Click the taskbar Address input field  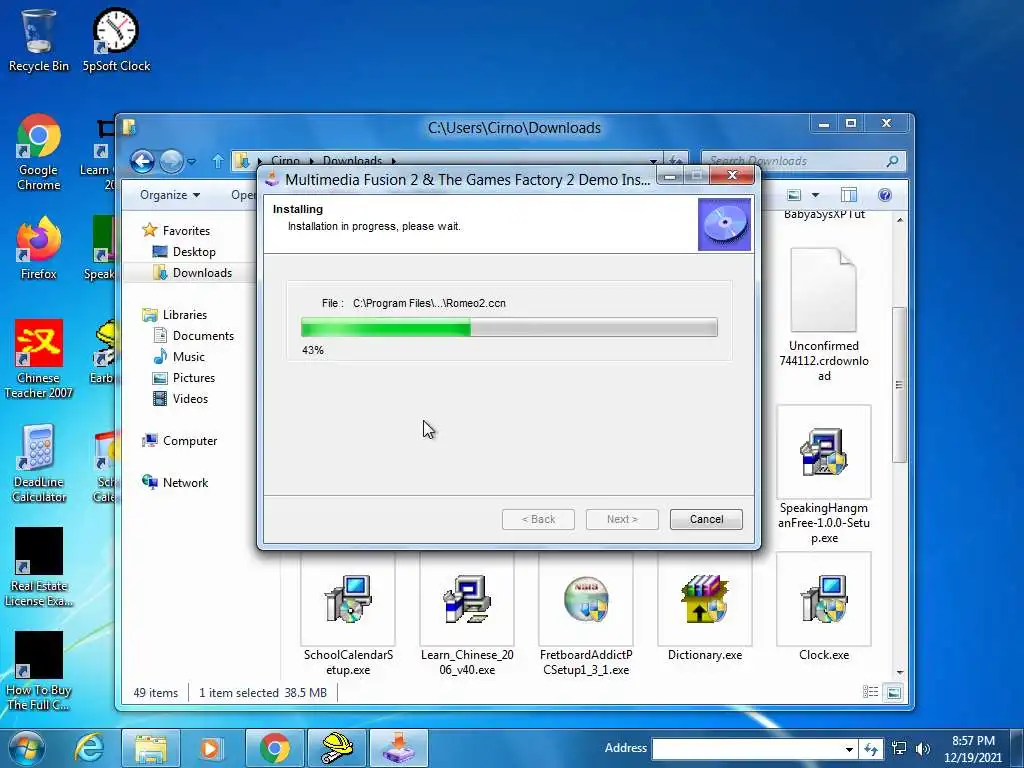(x=747, y=748)
